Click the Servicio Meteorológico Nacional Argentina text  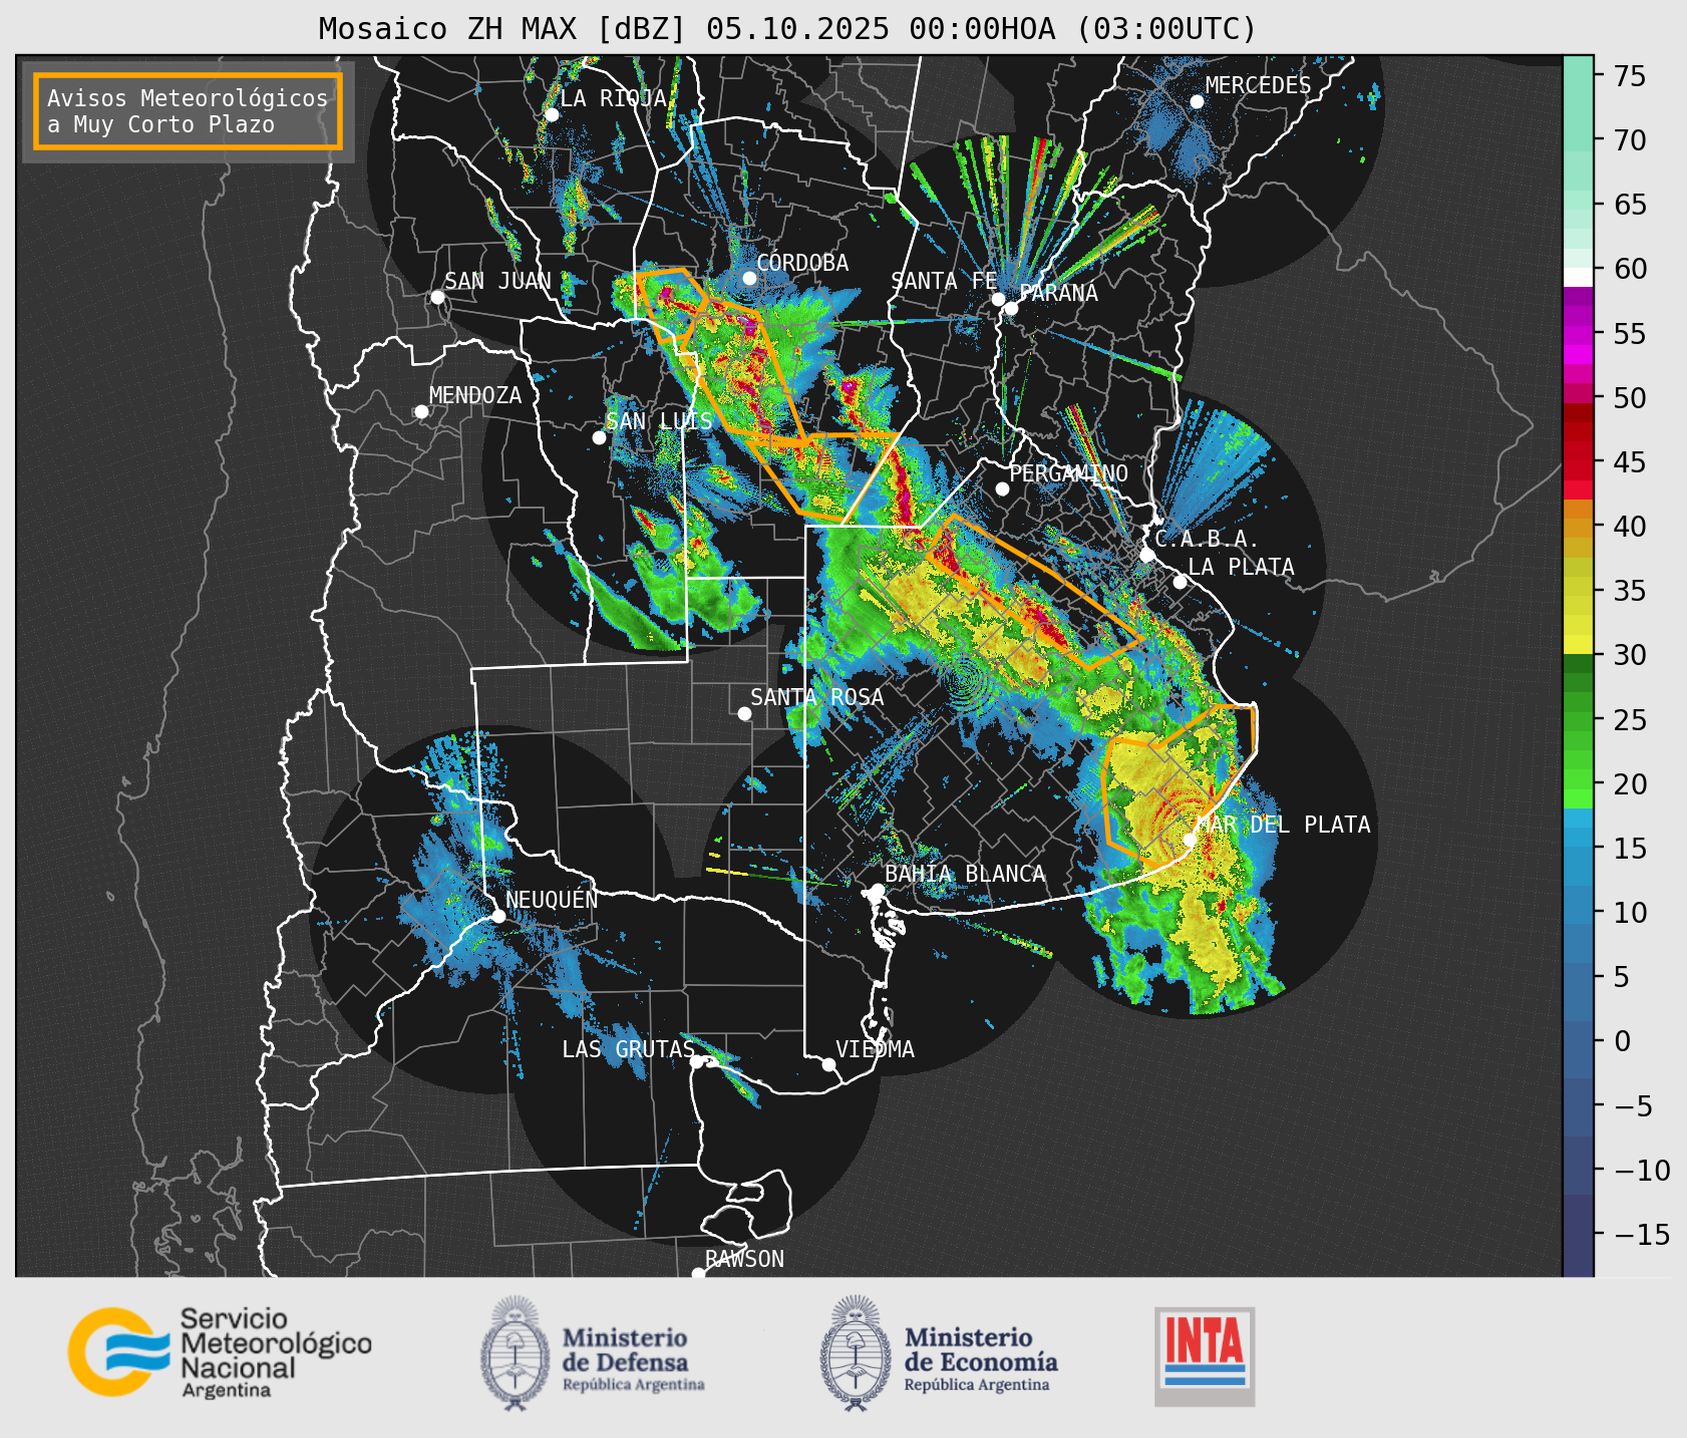pyautogui.click(x=275, y=1352)
